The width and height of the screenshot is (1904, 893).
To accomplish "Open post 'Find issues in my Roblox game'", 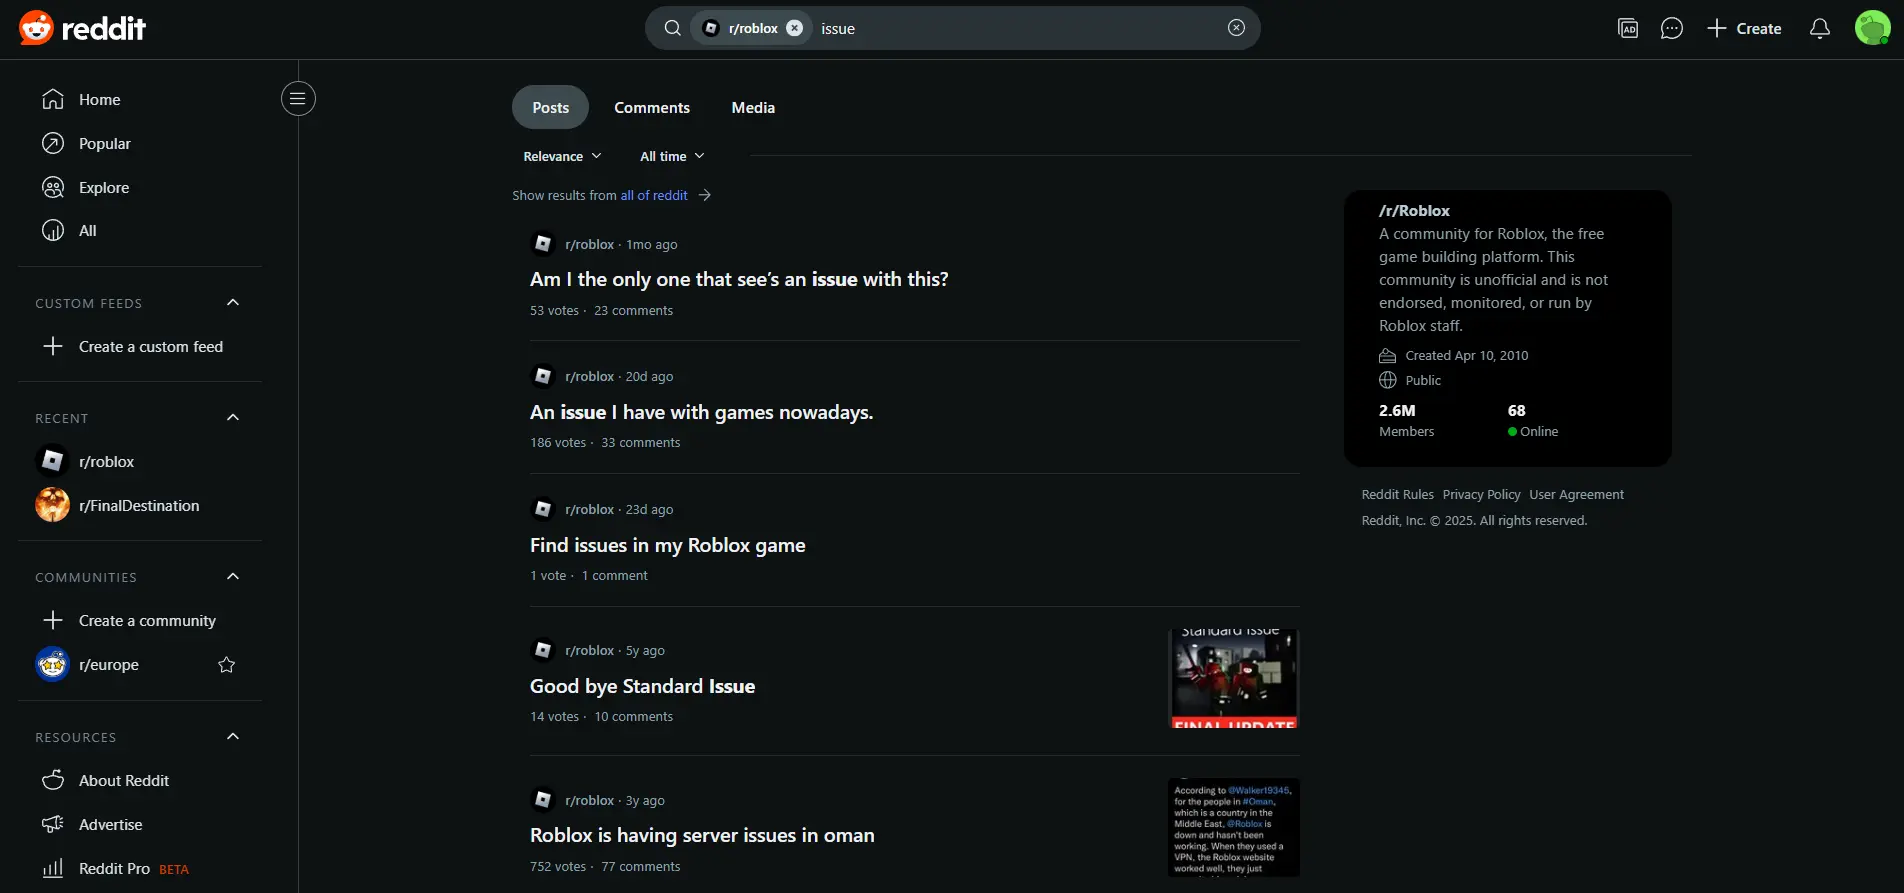I will click(667, 546).
